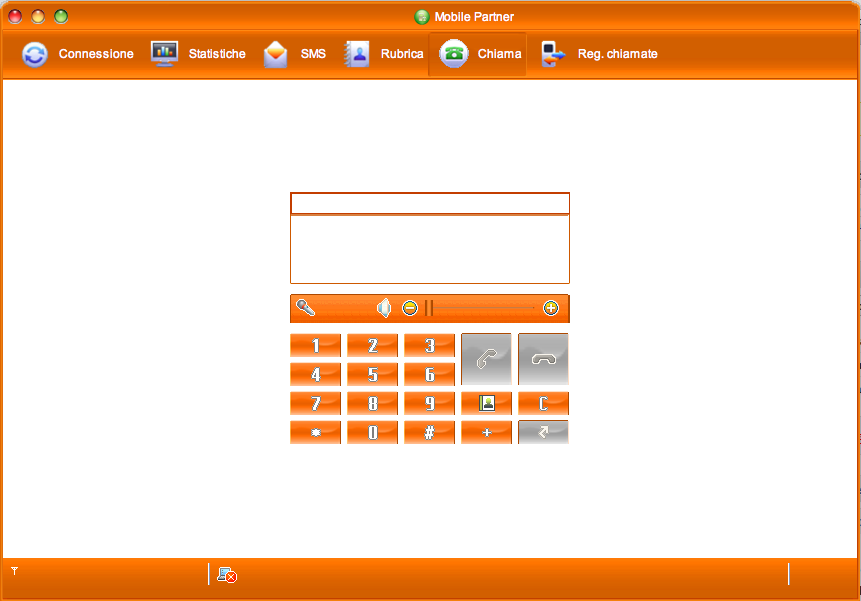The width and height of the screenshot is (861, 601).
Task: Open contacts picker on the keypad
Action: (x=487, y=404)
